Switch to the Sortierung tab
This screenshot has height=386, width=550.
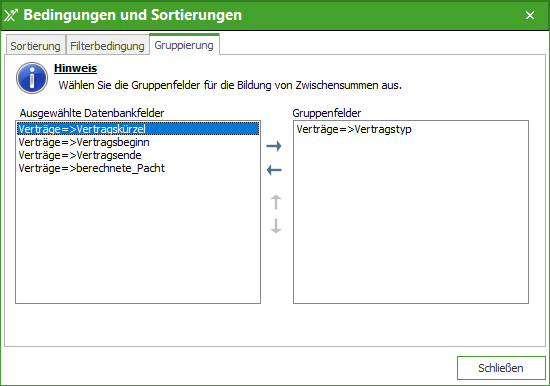click(35, 46)
